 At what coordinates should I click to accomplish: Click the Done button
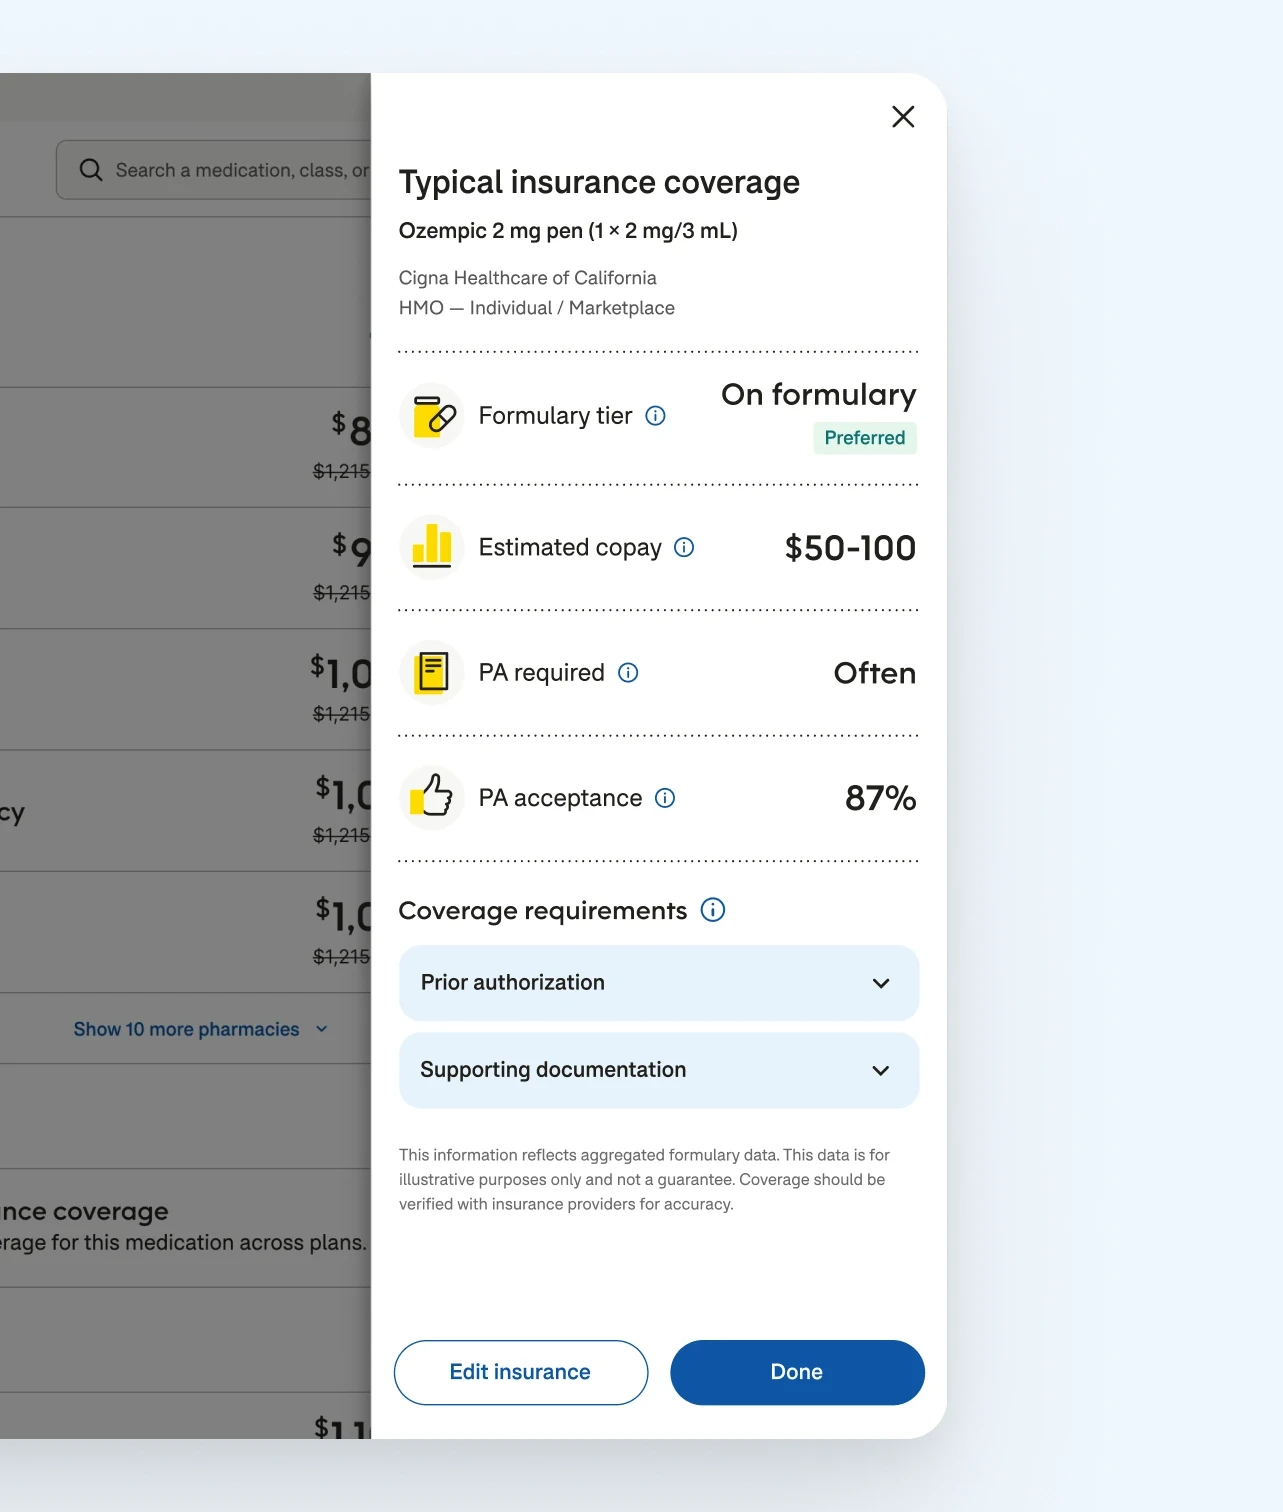click(797, 1372)
